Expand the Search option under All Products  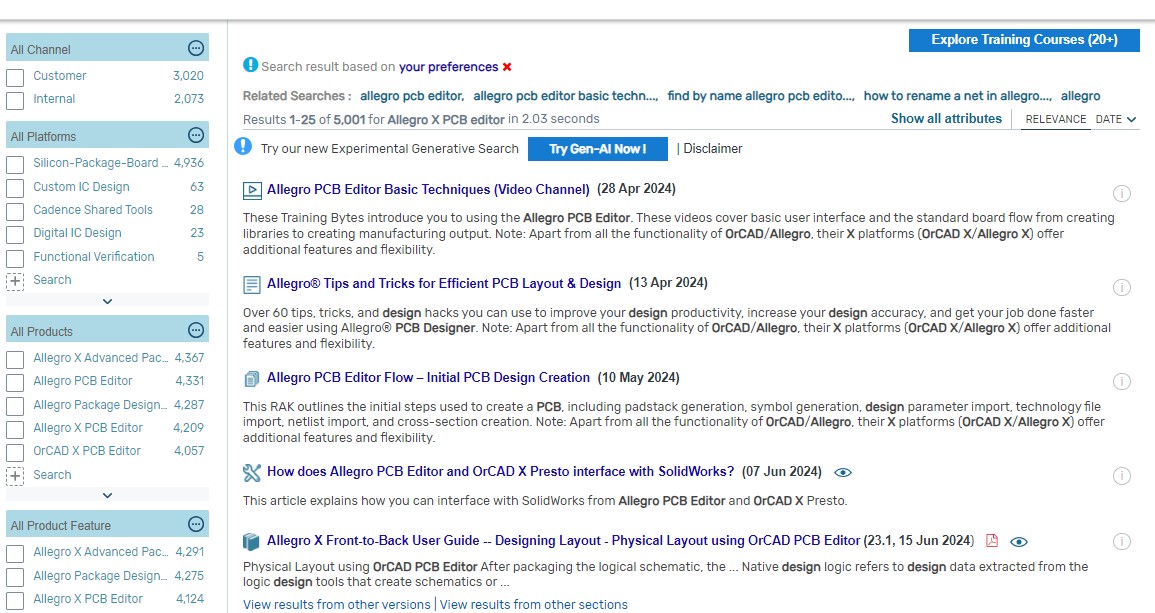[x=15, y=474]
